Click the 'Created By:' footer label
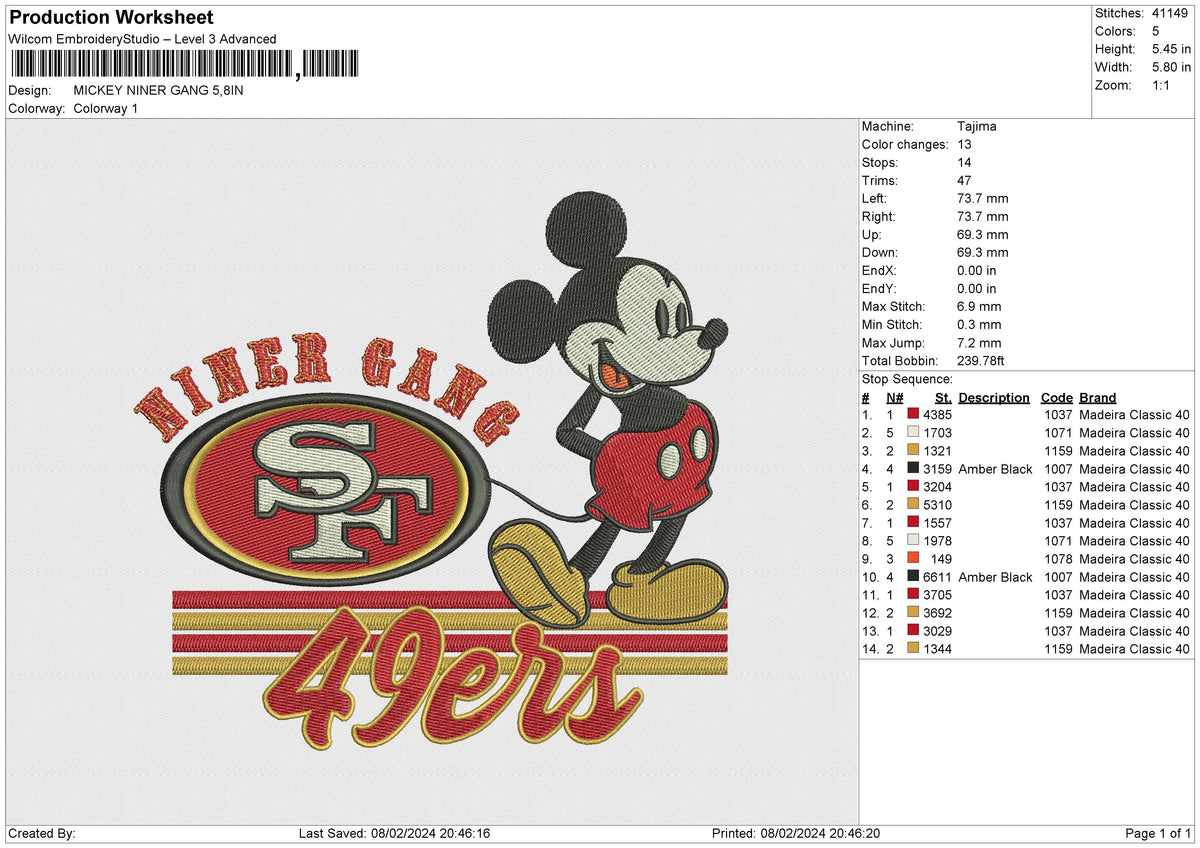This screenshot has width=1200, height=848. click(41, 833)
